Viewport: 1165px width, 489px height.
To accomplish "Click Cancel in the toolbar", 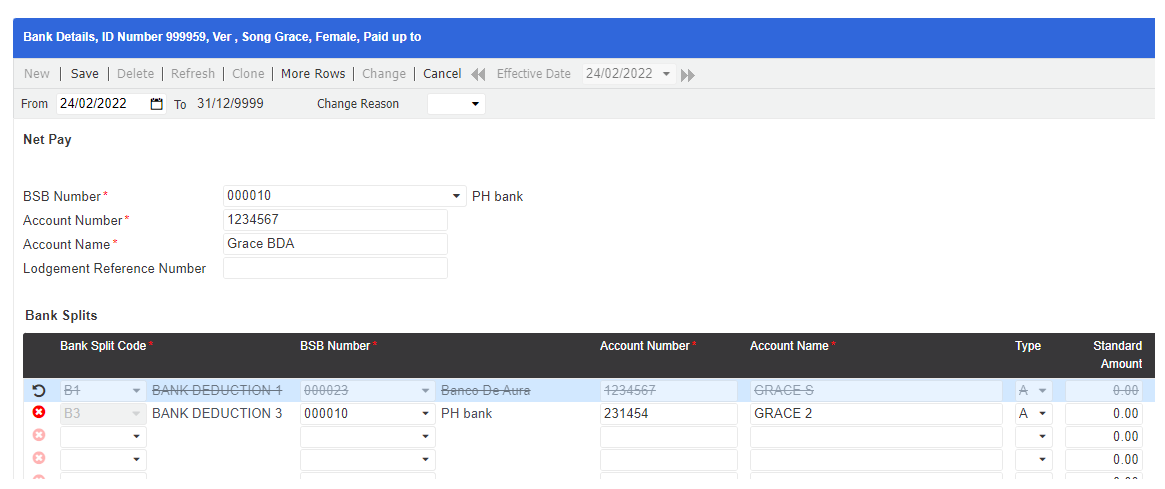I will [x=442, y=74].
